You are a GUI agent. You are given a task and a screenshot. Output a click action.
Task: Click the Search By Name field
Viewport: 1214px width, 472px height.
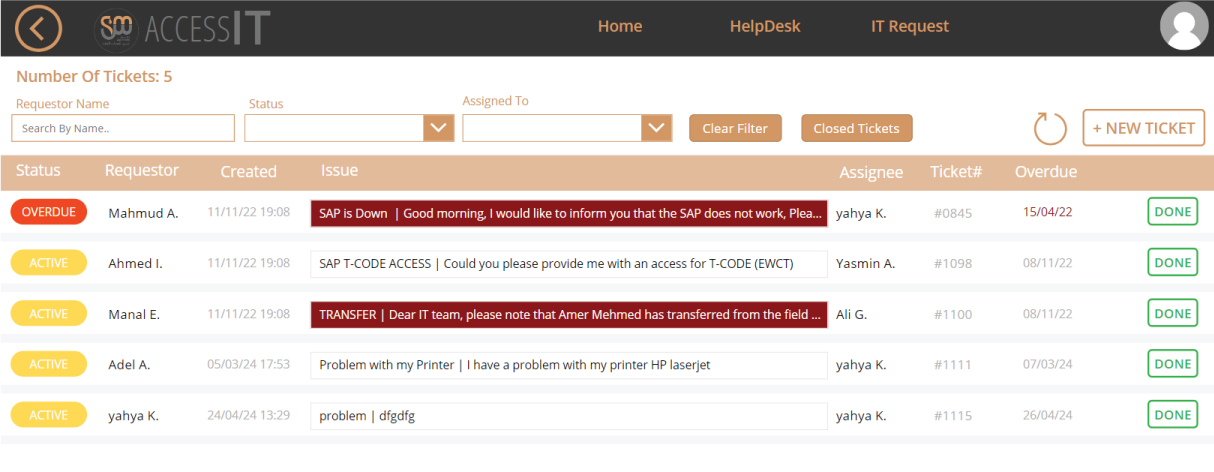click(x=123, y=128)
